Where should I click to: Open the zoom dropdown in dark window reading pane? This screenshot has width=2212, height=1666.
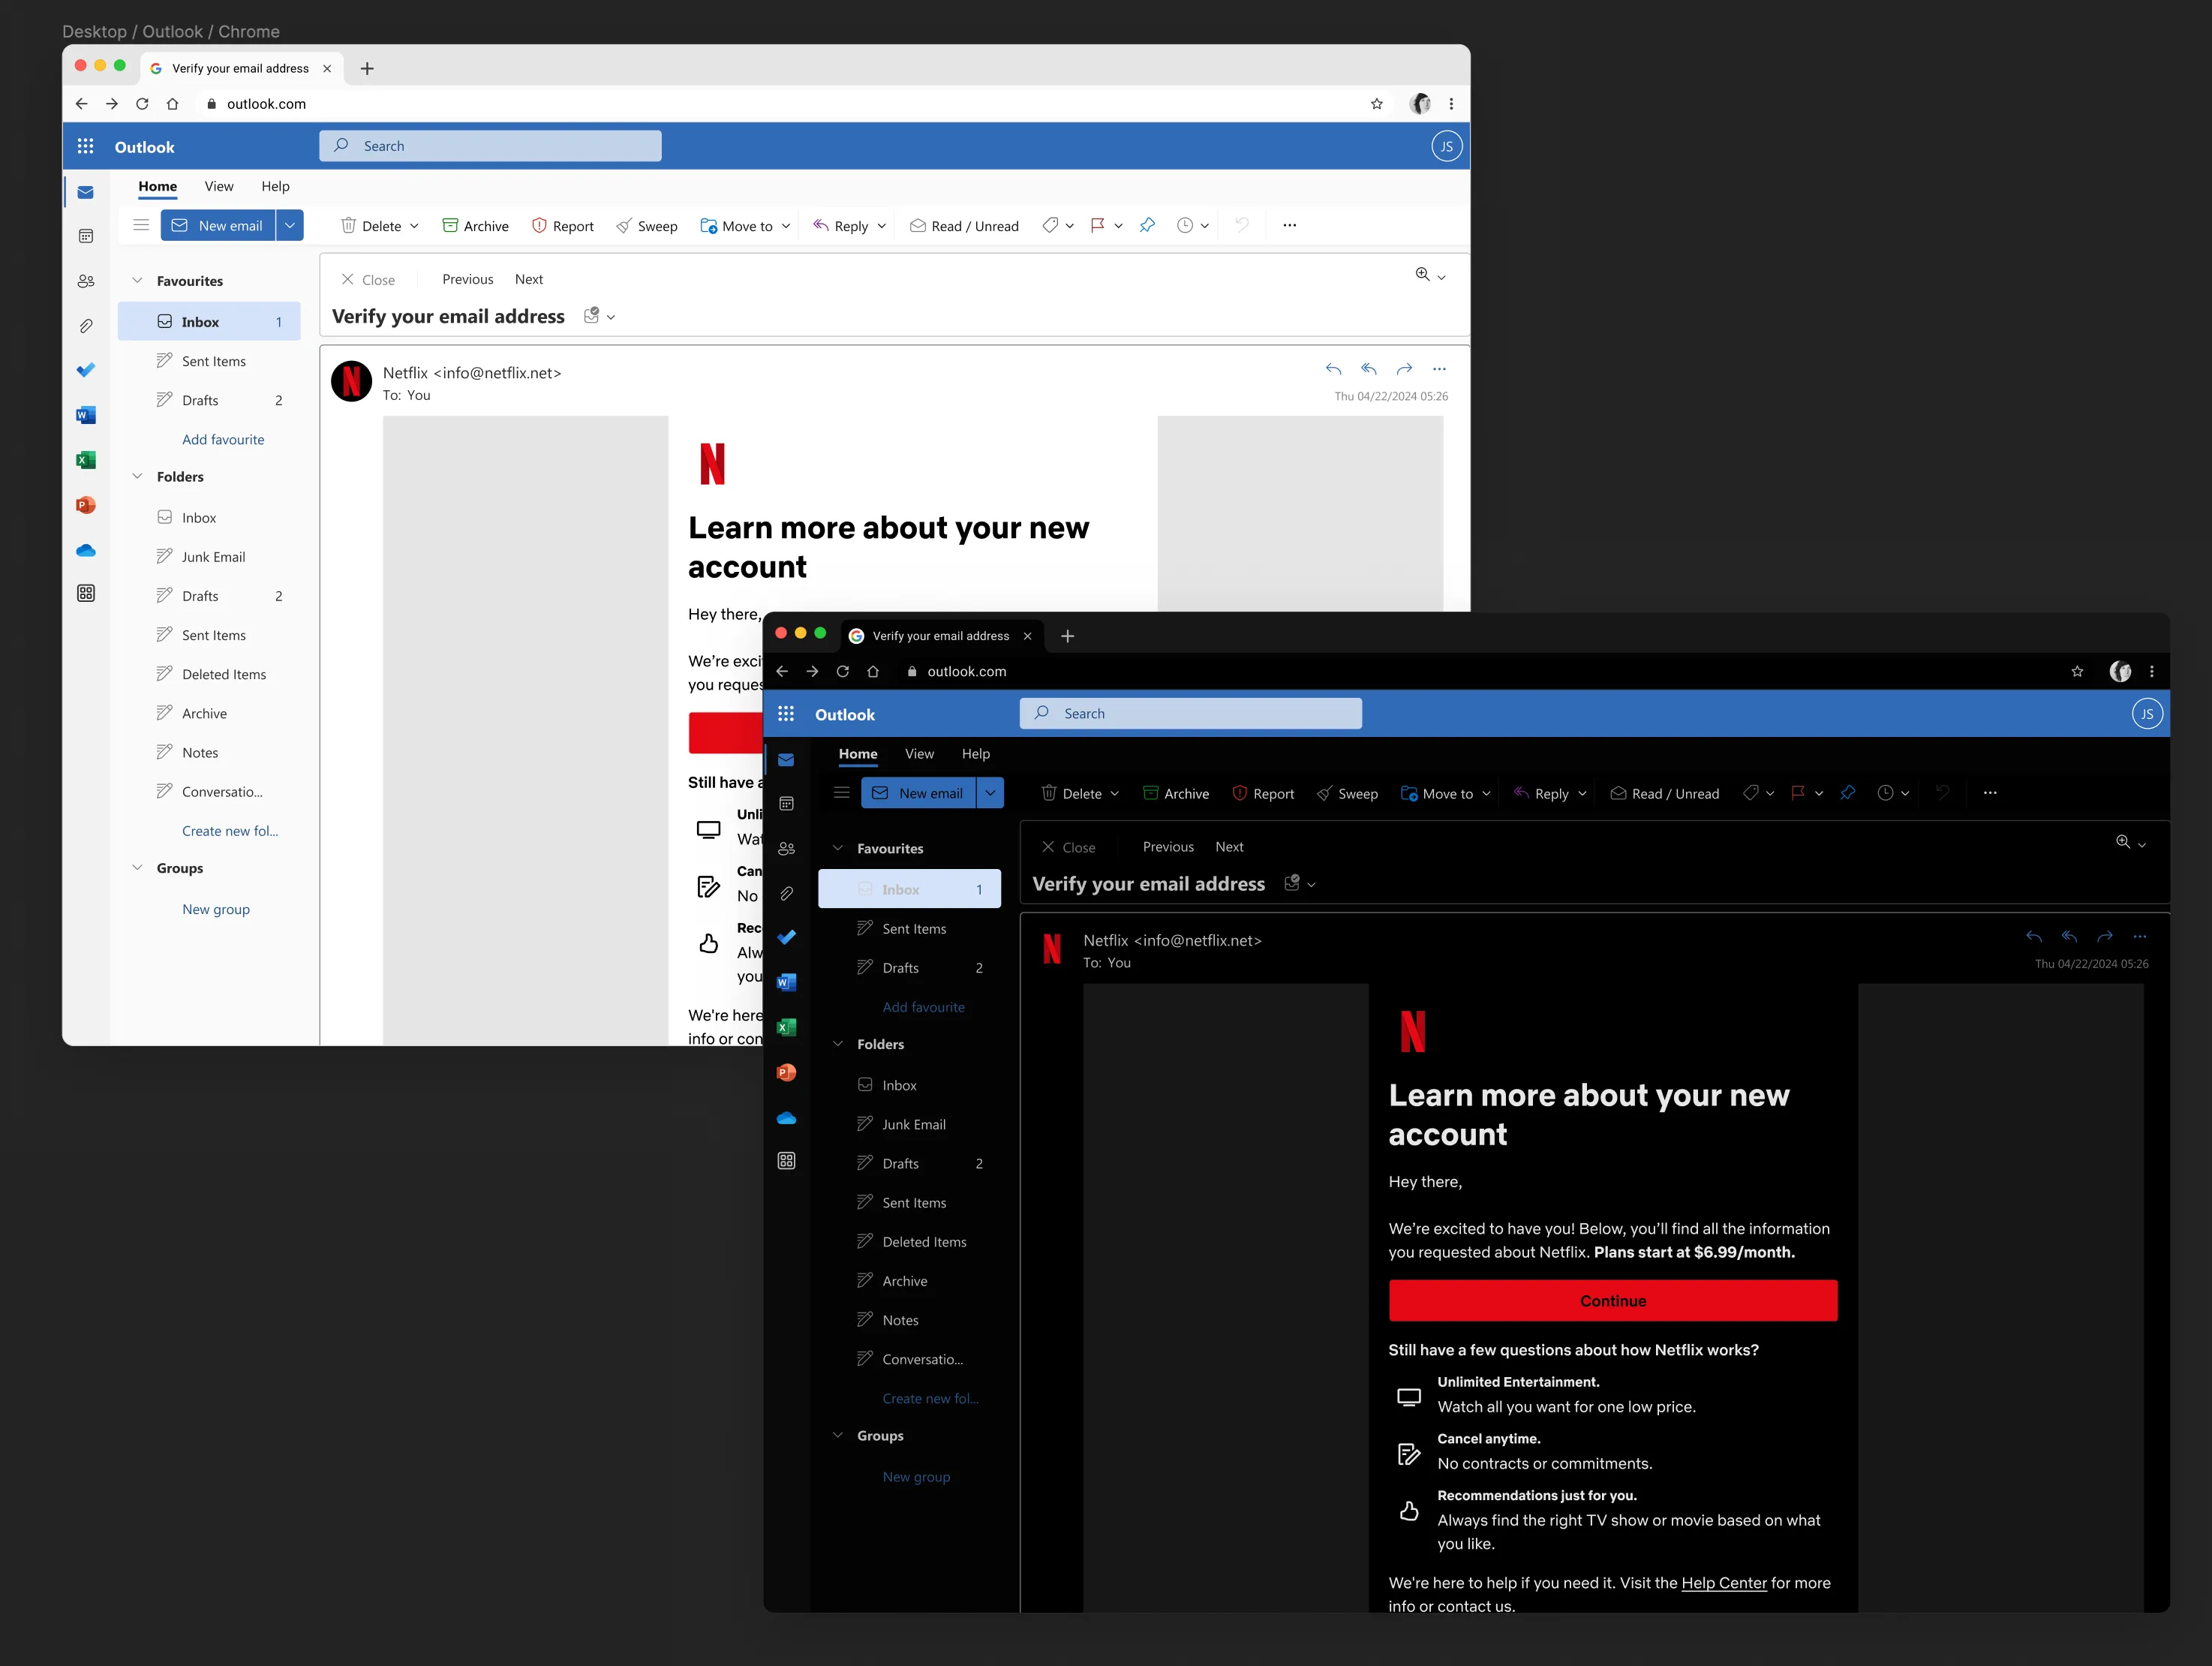2142,845
